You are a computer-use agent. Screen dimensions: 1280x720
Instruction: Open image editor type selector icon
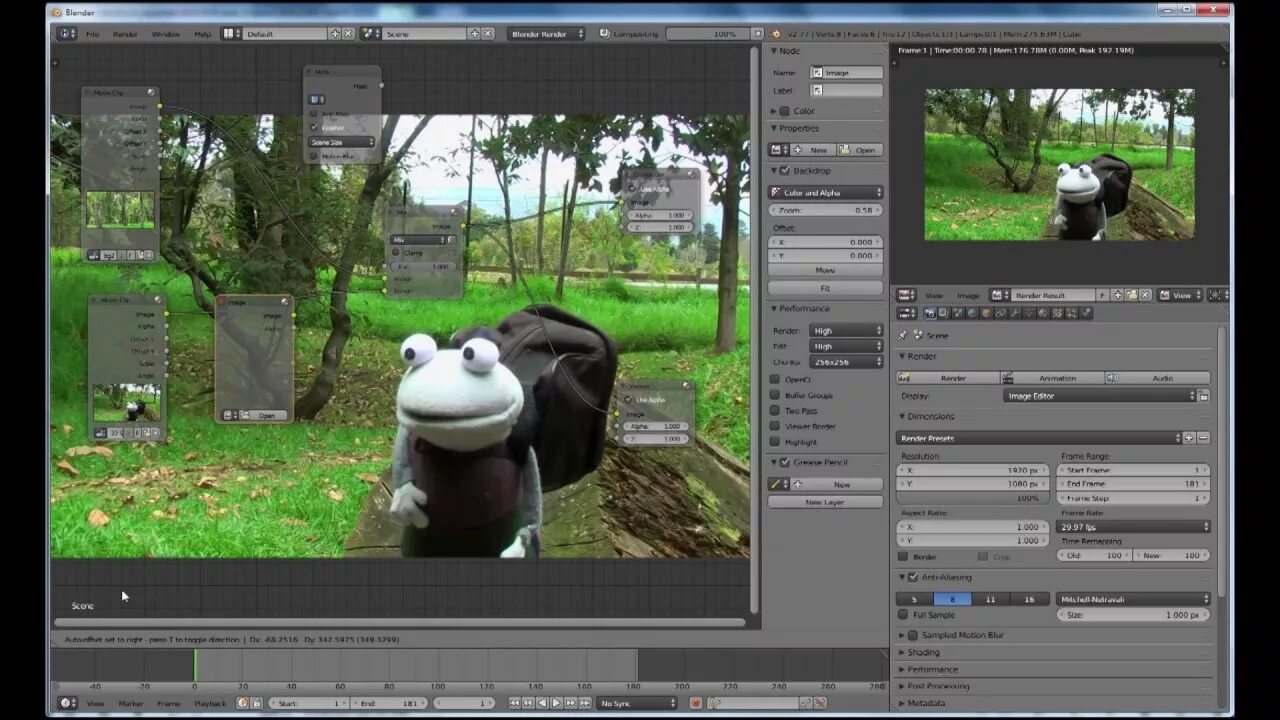(906, 295)
